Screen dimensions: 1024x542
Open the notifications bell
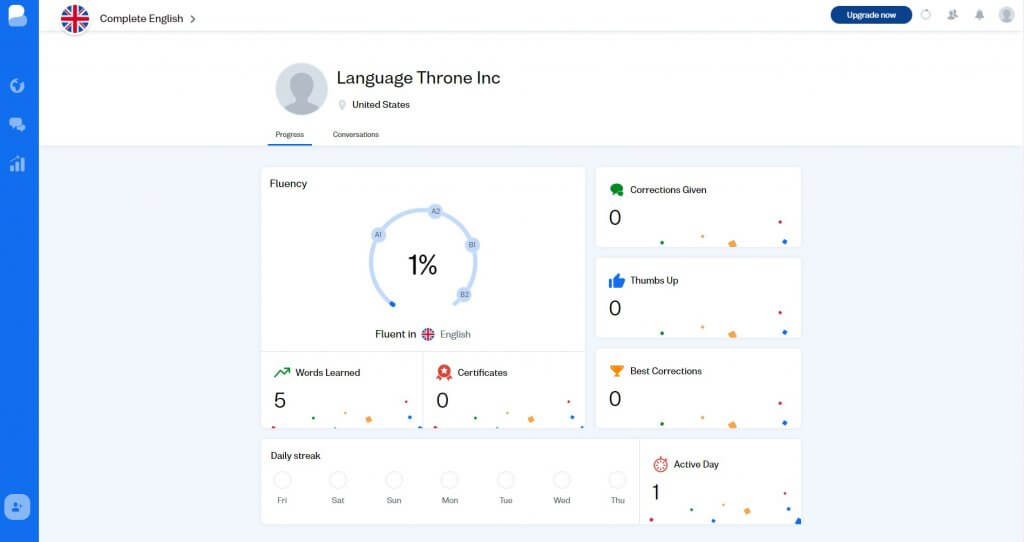click(979, 15)
